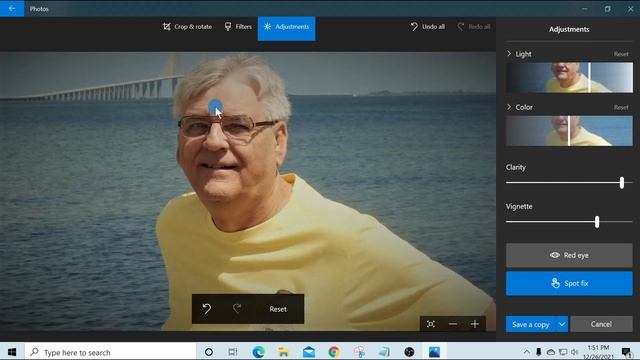Open Cortana from the taskbar
The width and height of the screenshot is (640, 360).
click(209, 352)
